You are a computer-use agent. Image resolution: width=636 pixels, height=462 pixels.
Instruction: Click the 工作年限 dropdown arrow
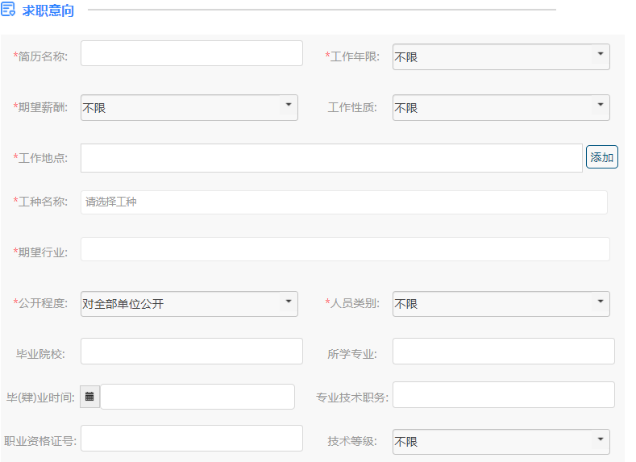pyautogui.click(x=600, y=54)
